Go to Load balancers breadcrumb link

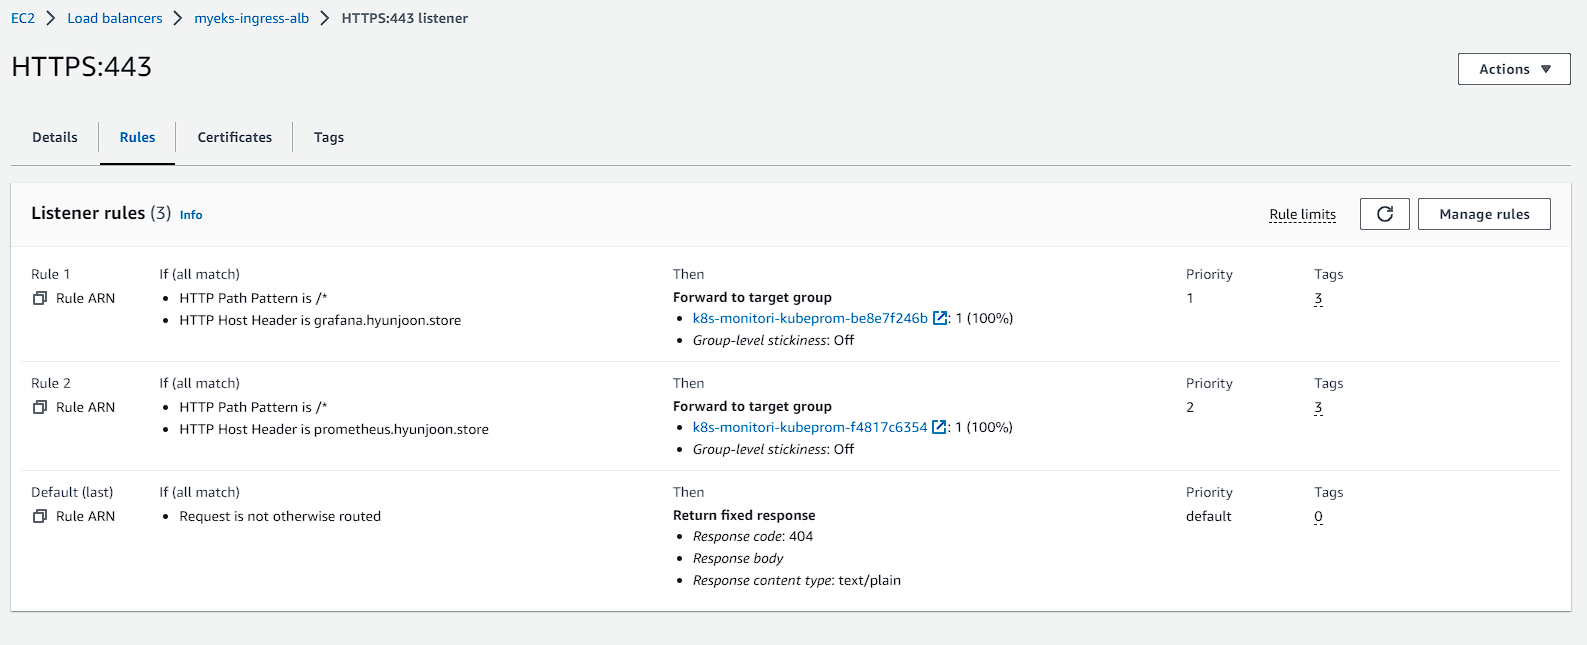(115, 19)
